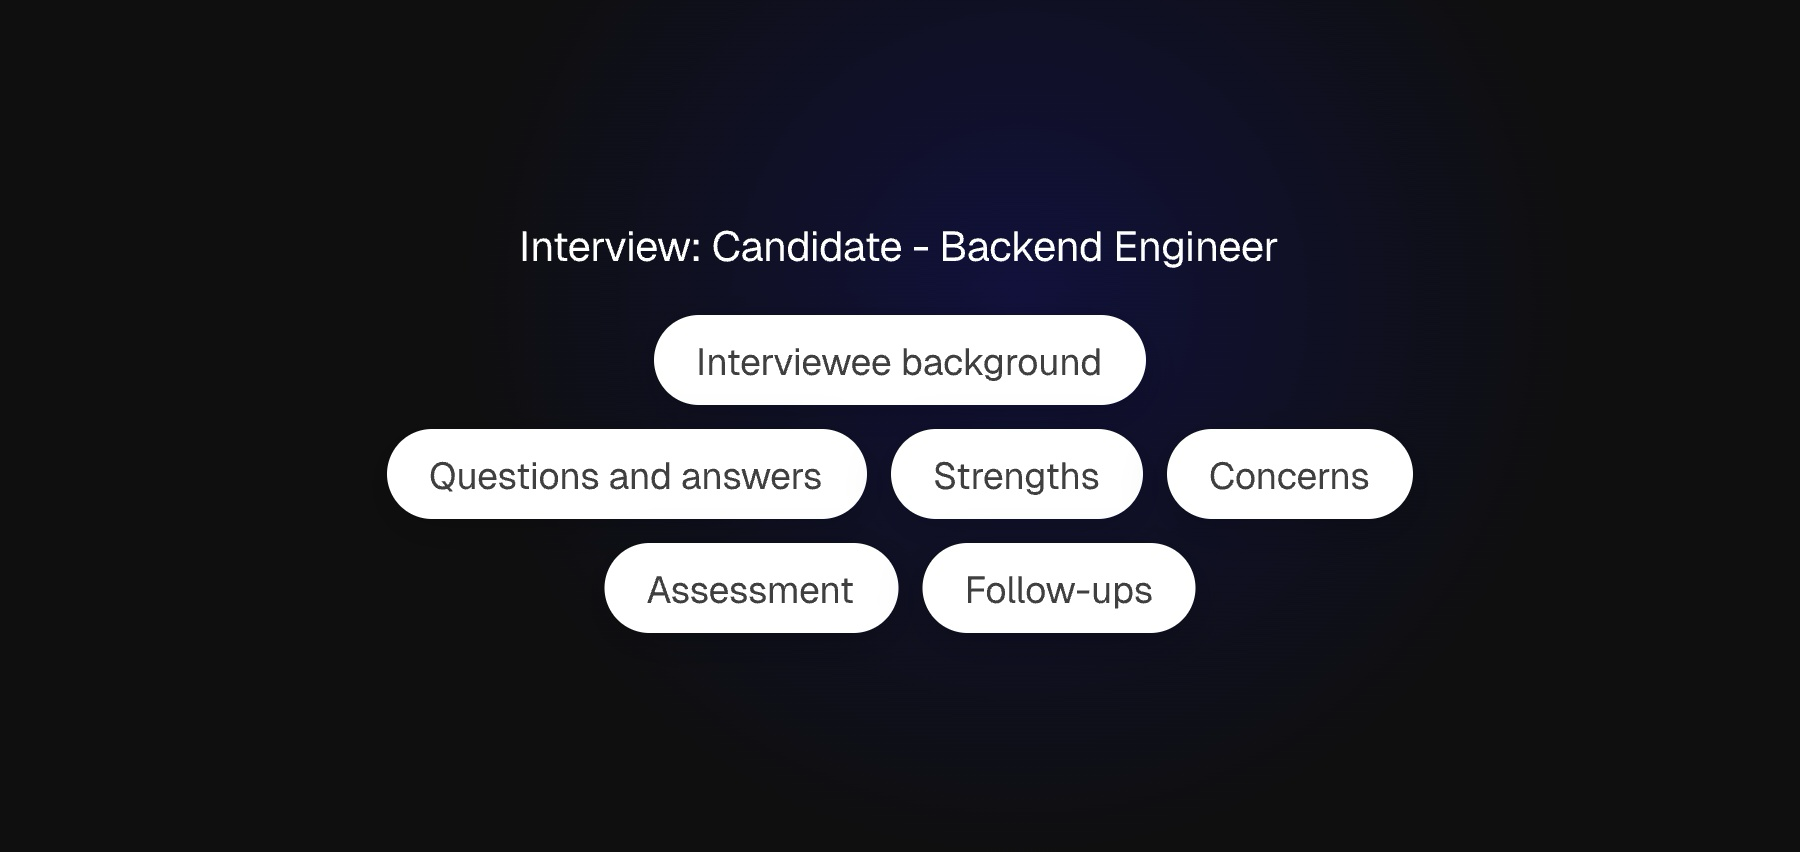Show the Concerns topic
The width and height of the screenshot is (1800, 852).
click(1289, 474)
